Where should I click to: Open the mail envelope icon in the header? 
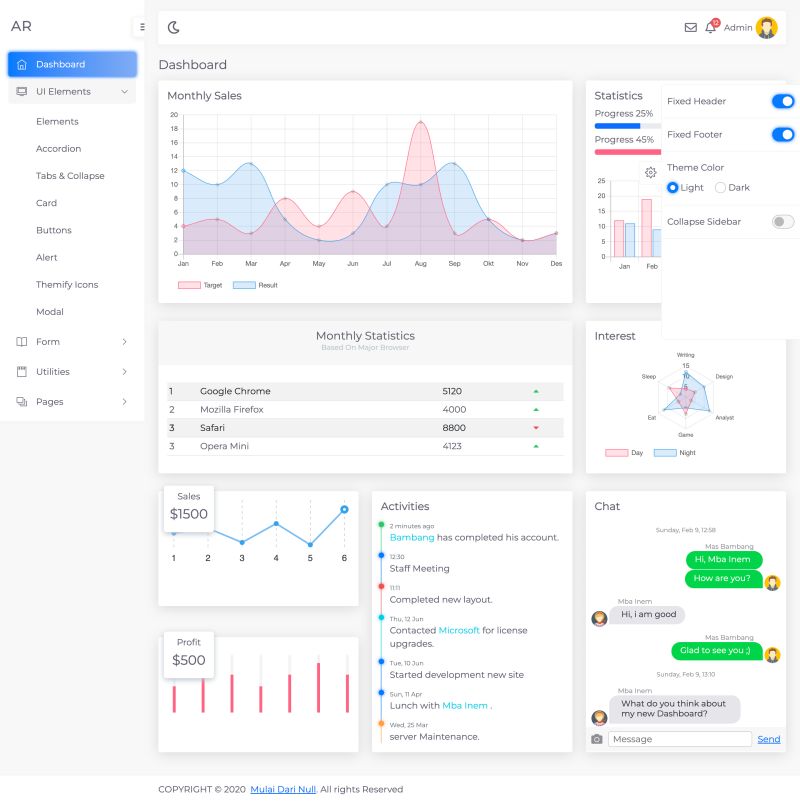pos(691,27)
